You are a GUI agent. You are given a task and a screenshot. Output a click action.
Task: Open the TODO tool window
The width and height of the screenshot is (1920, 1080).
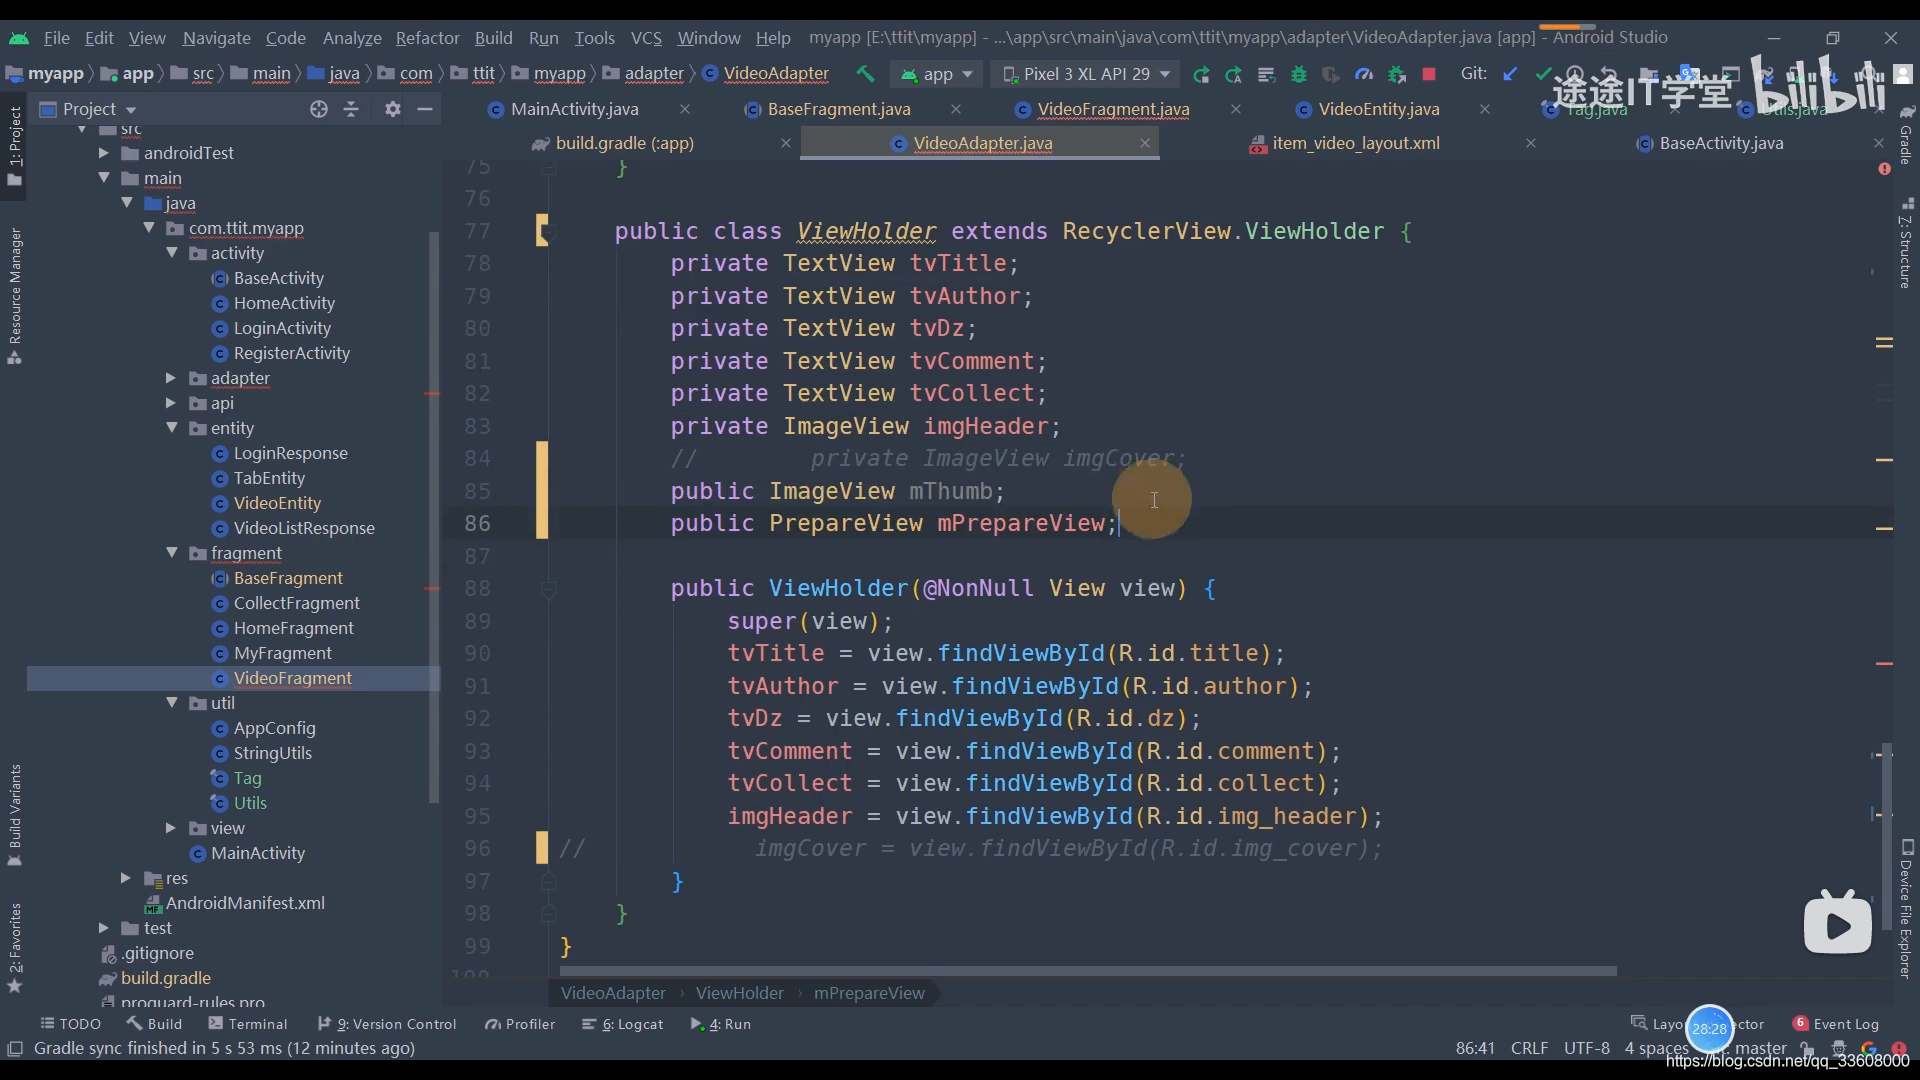(71, 1024)
